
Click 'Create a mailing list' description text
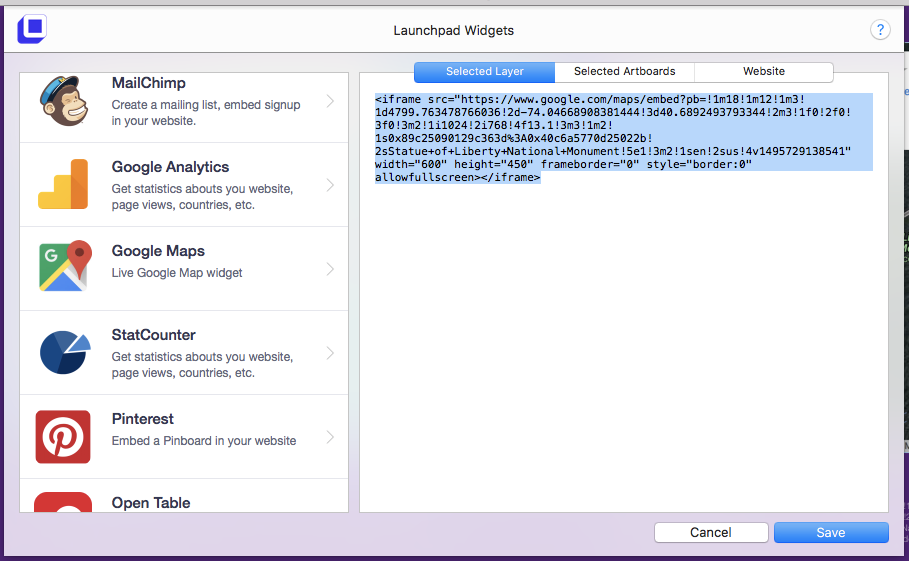pos(206,113)
